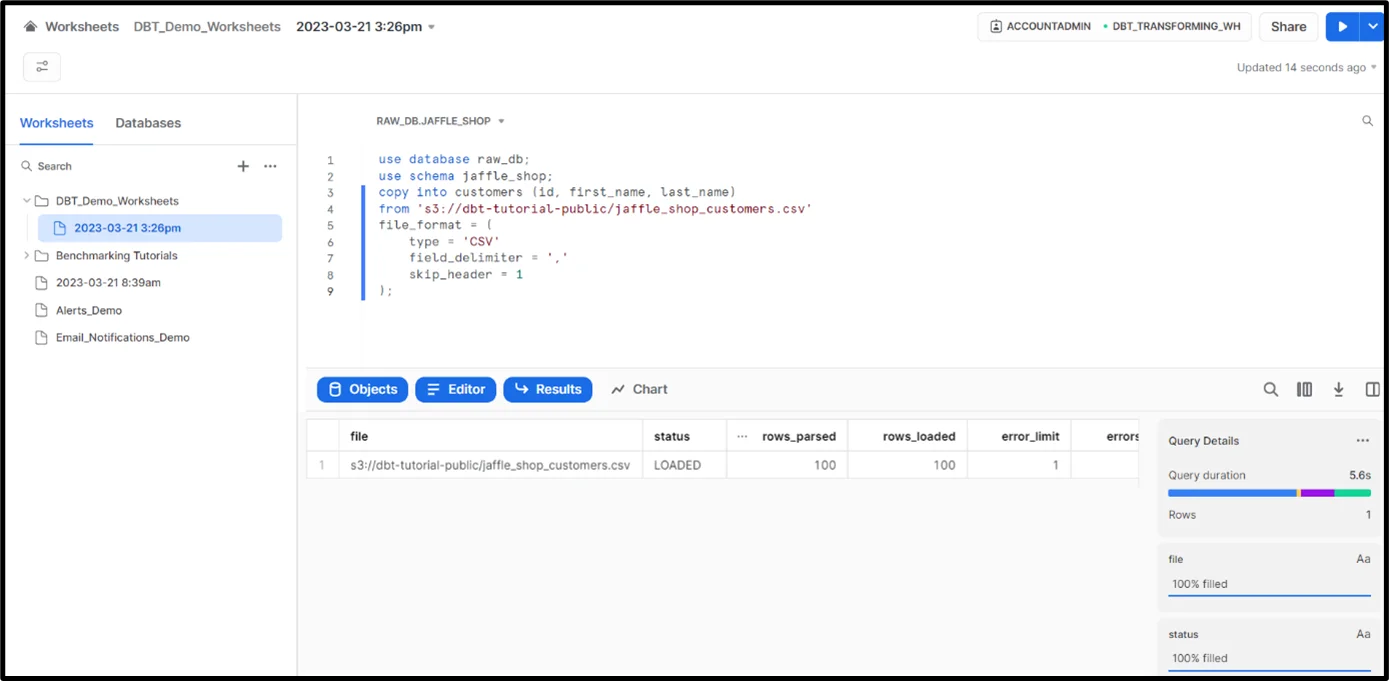Toggle the Objects panel button
The image size is (1389, 681).
pos(362,390)
